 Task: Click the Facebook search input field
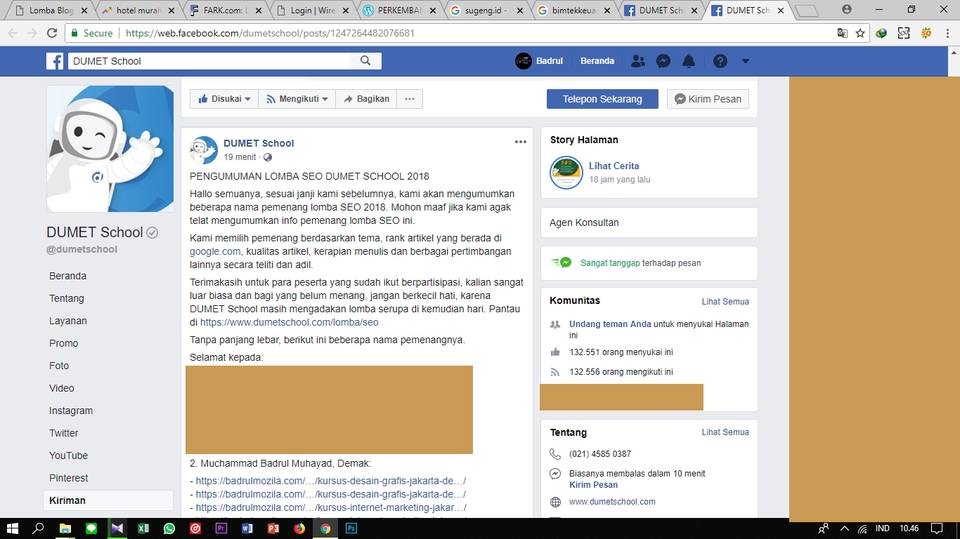209,61
